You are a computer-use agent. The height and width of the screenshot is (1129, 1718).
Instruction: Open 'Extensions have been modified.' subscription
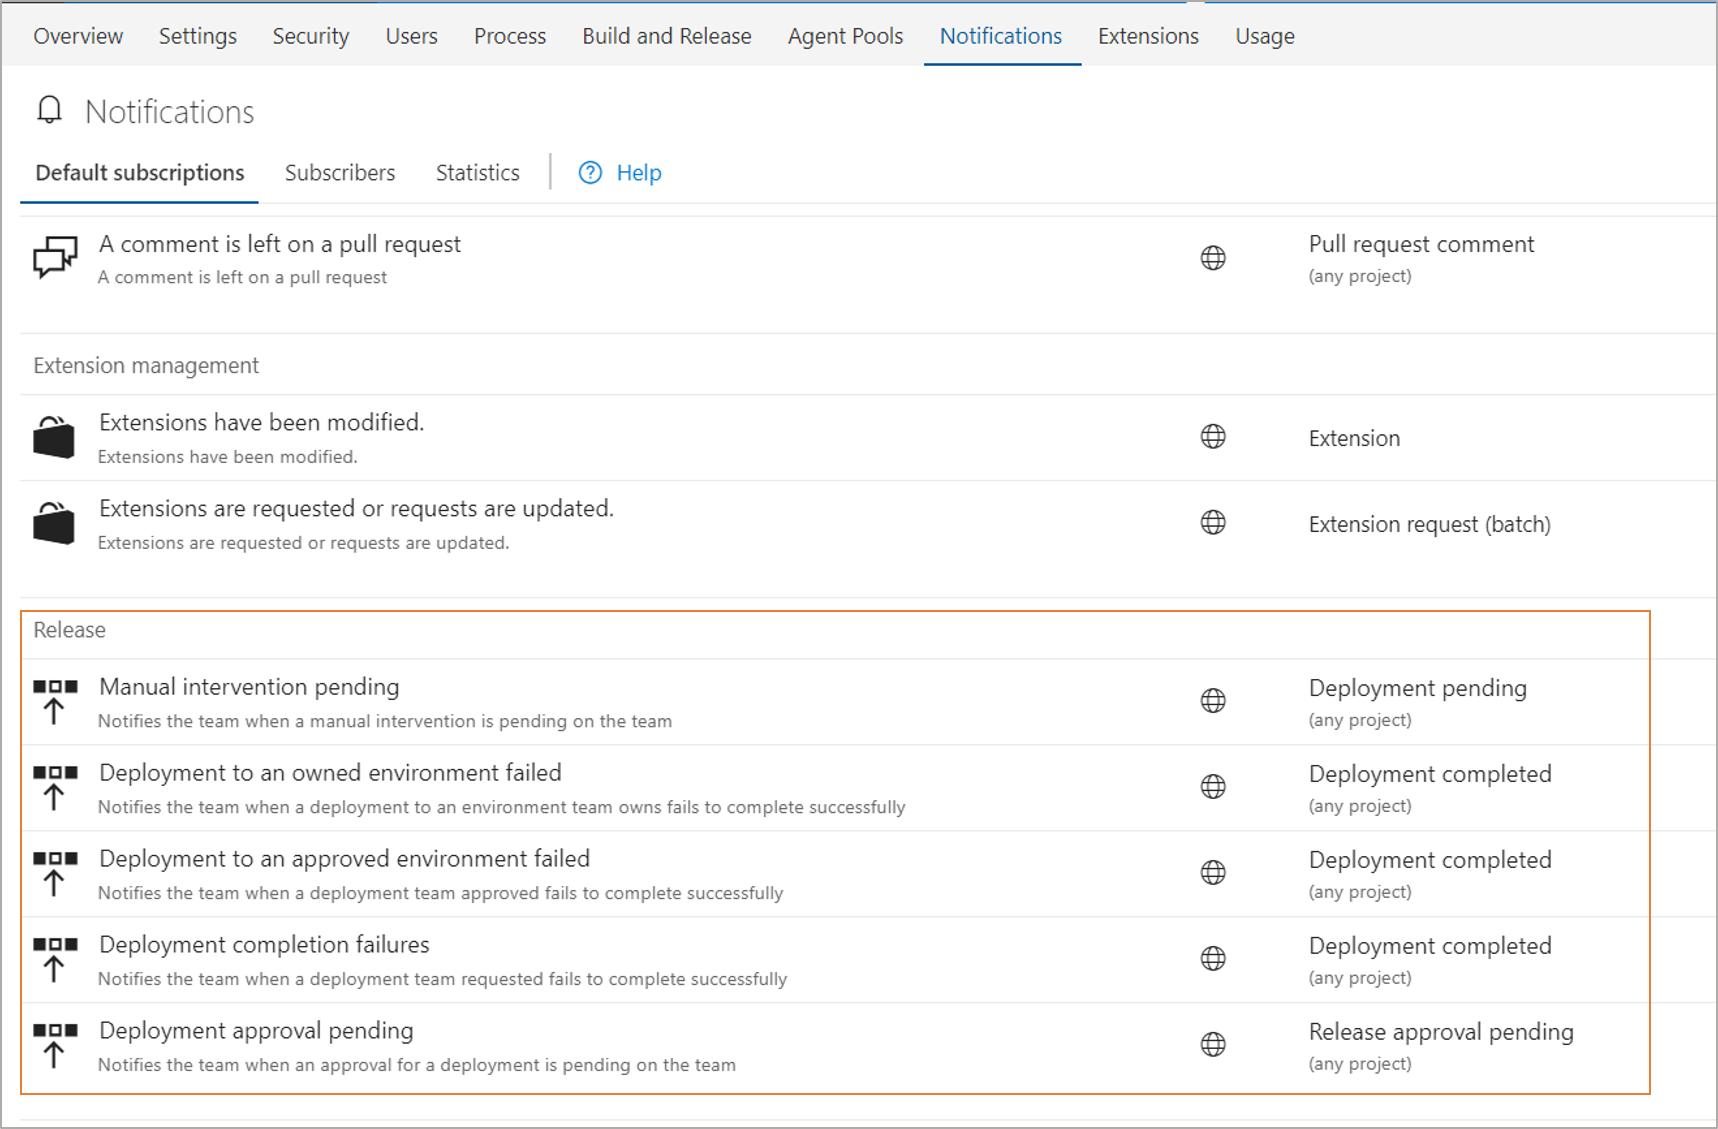[x=262, y=422]
